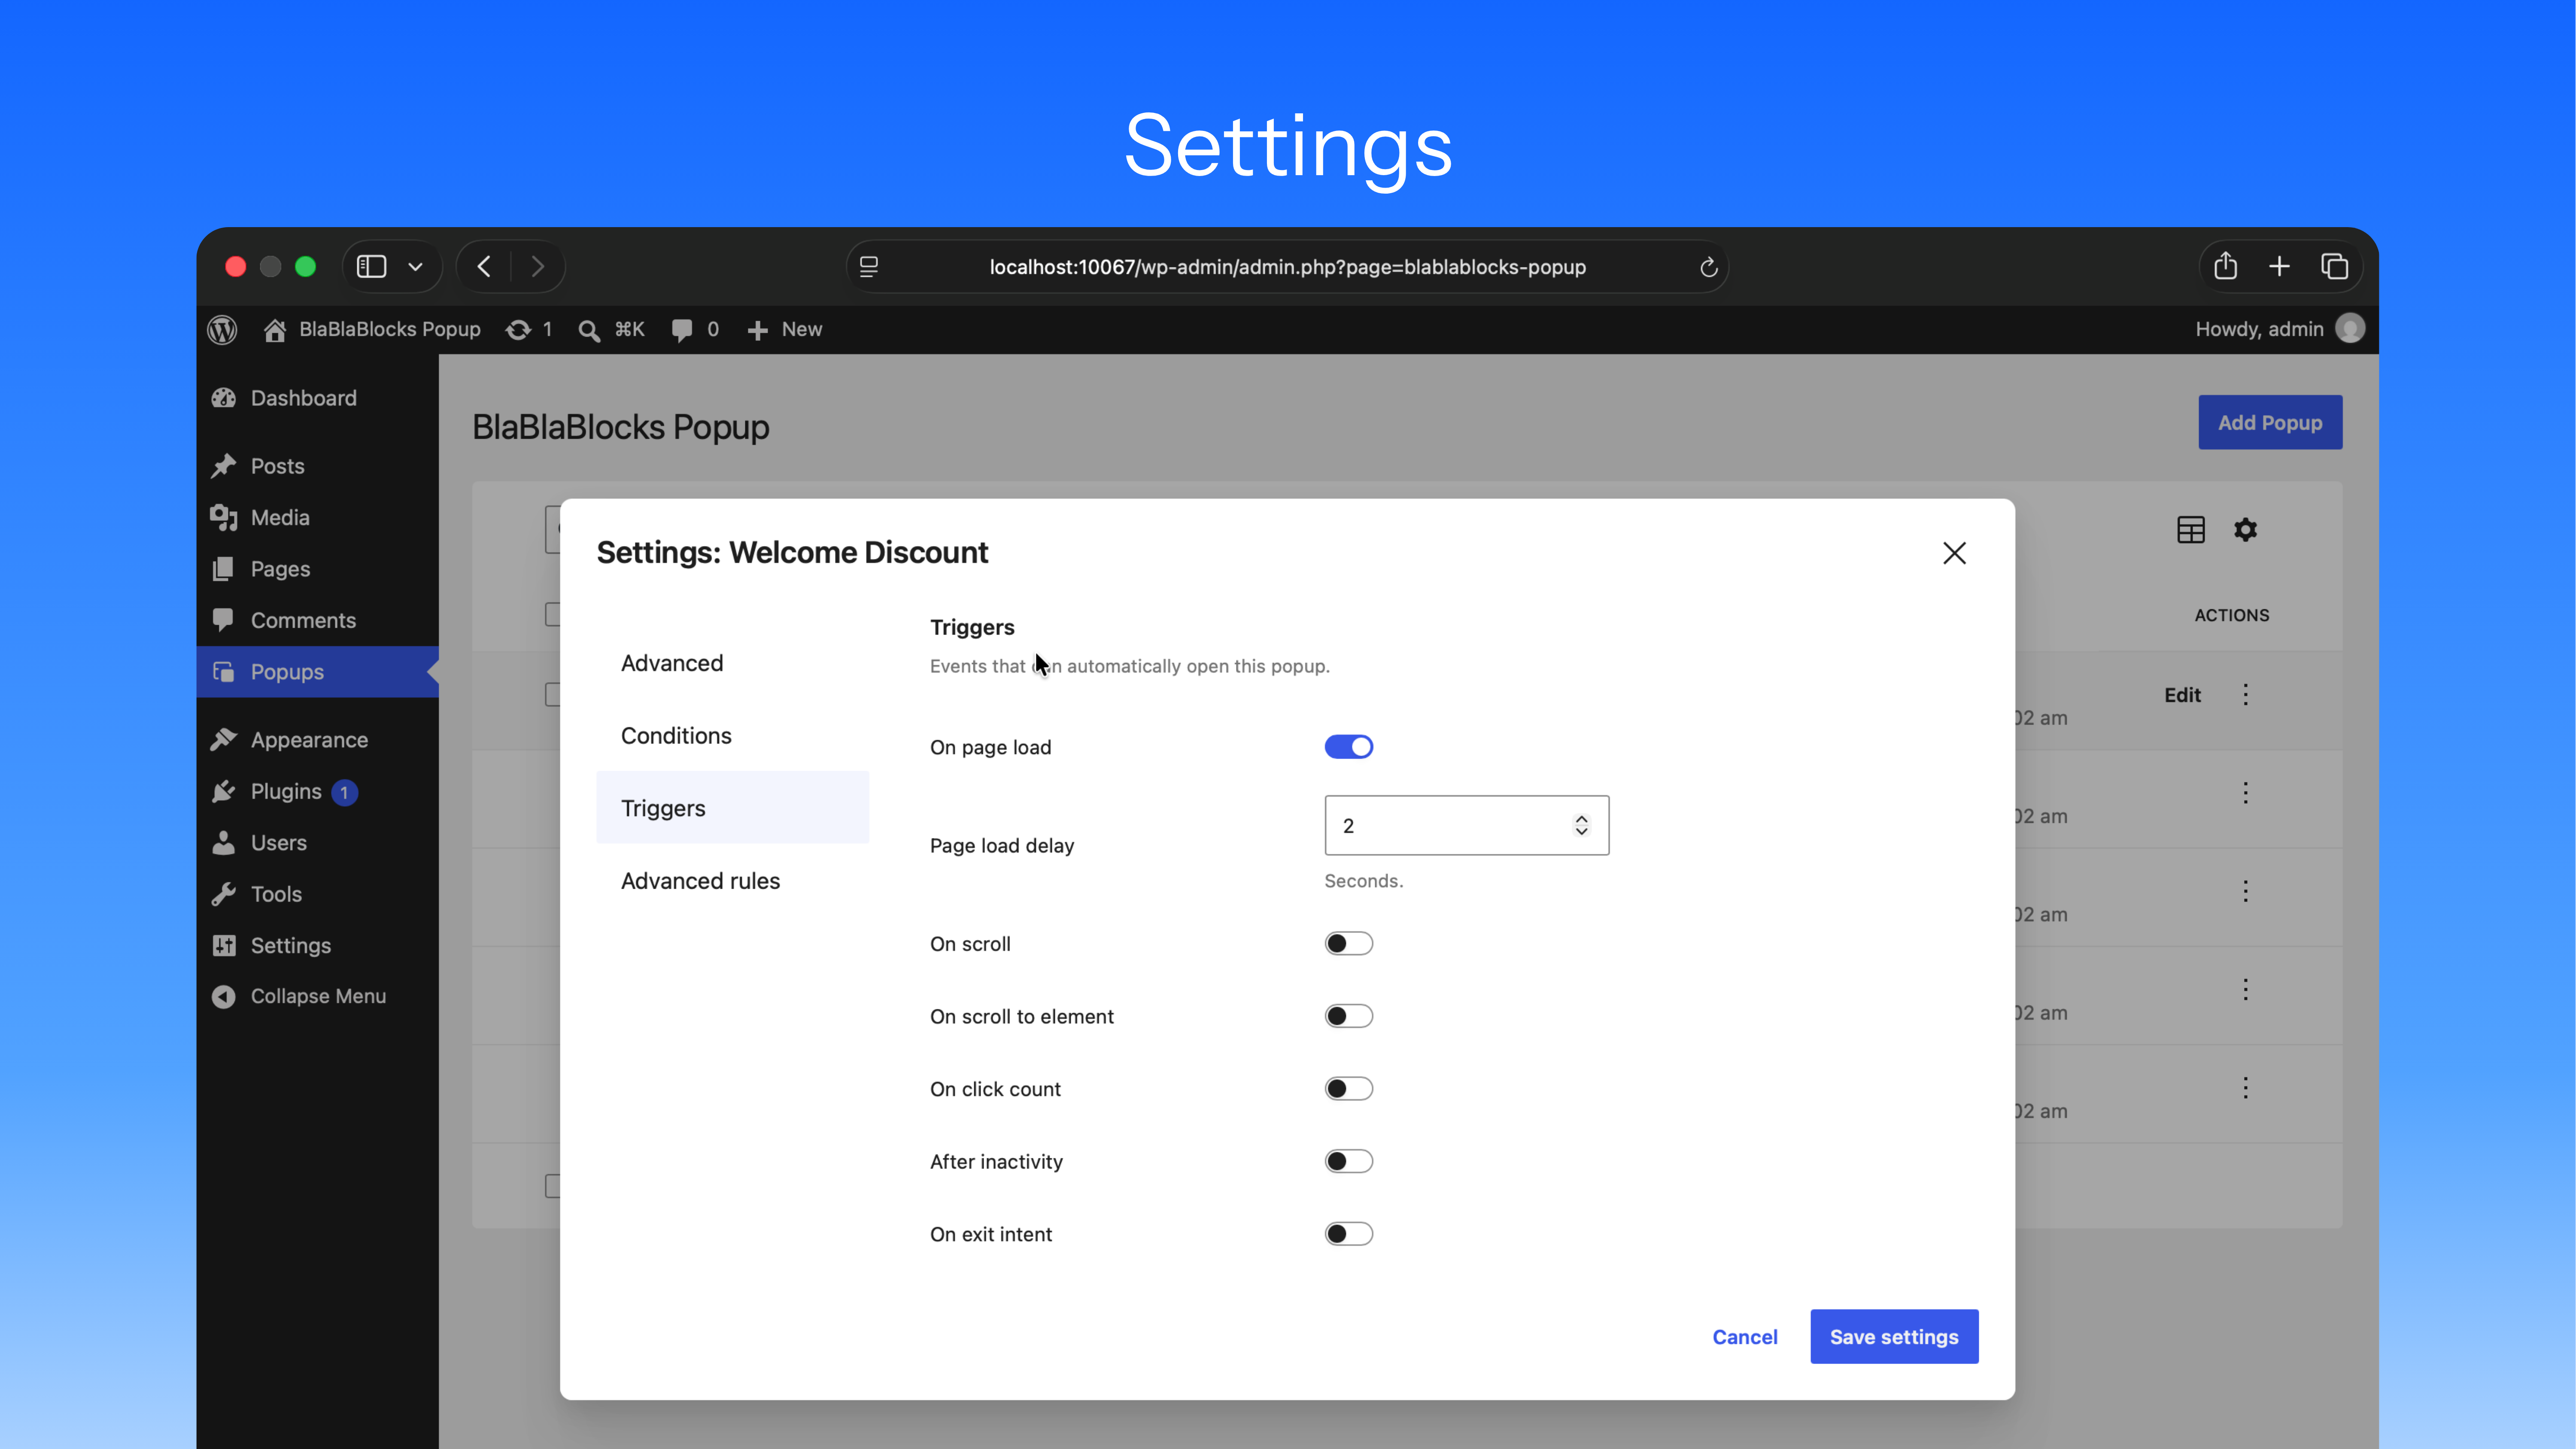Click the Add Popup button
The height and width of the screenshot is (1449, 2576).
pos(2270,422)
